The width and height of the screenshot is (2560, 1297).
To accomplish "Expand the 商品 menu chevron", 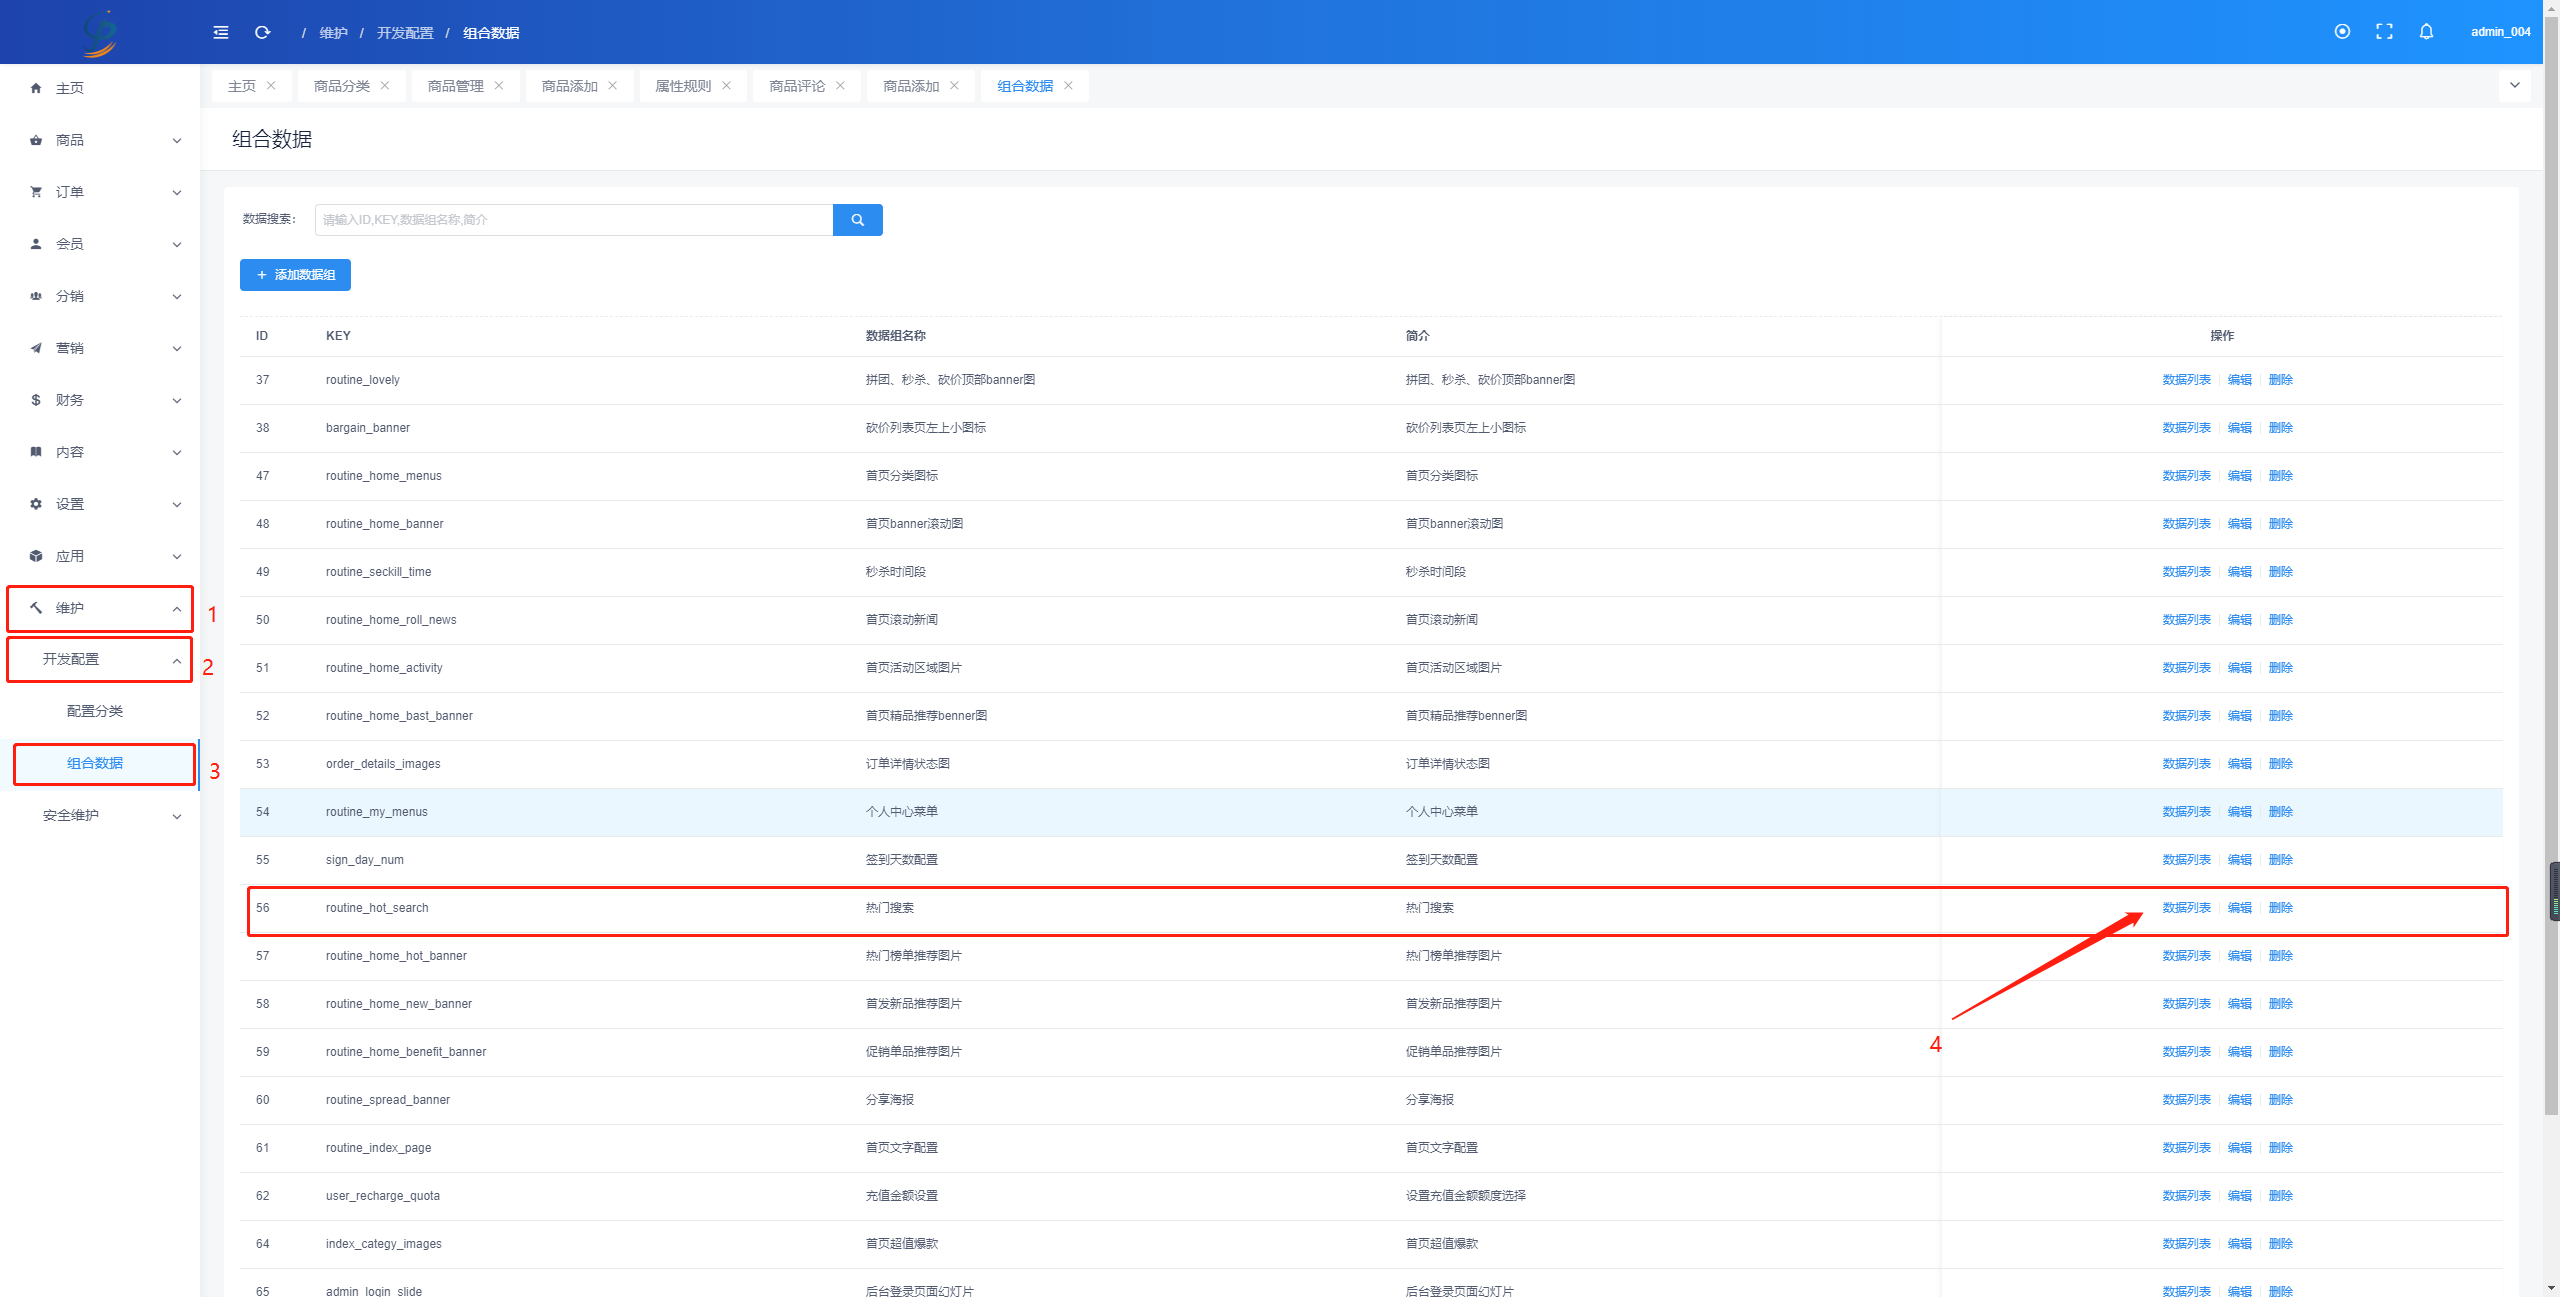I will (177, 141).
